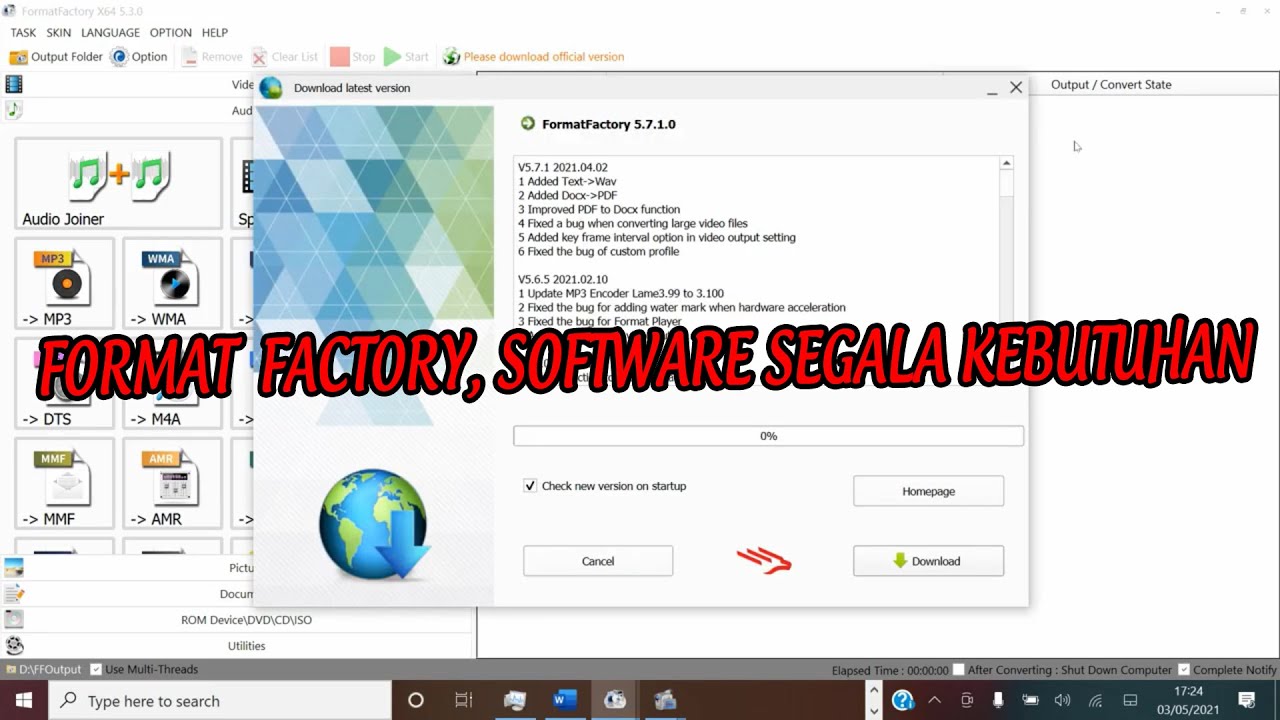Click the '2 Added Docx->PDF' changelog line
This screenshot has height=720, width=1280.
(567, 196)
